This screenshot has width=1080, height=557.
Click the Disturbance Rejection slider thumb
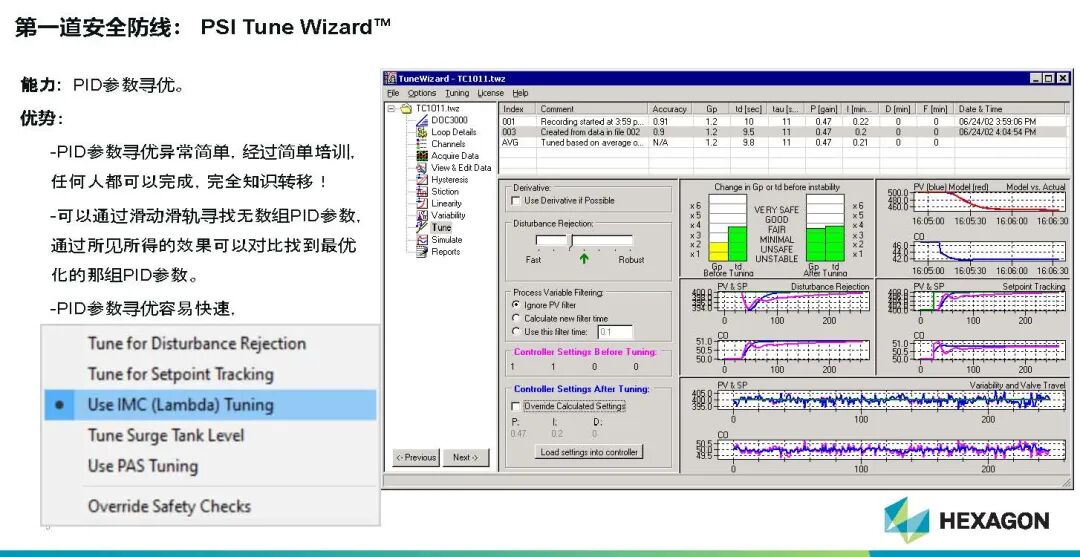click(569, 240)
